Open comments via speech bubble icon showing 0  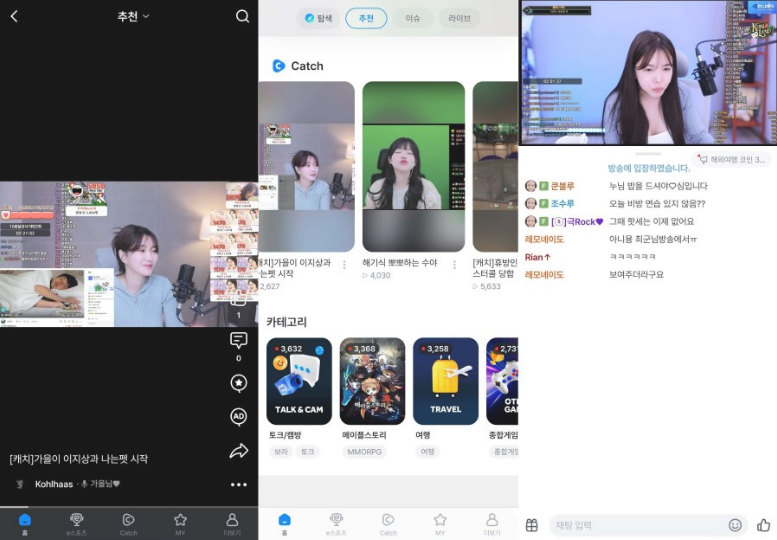click(239, 340)
